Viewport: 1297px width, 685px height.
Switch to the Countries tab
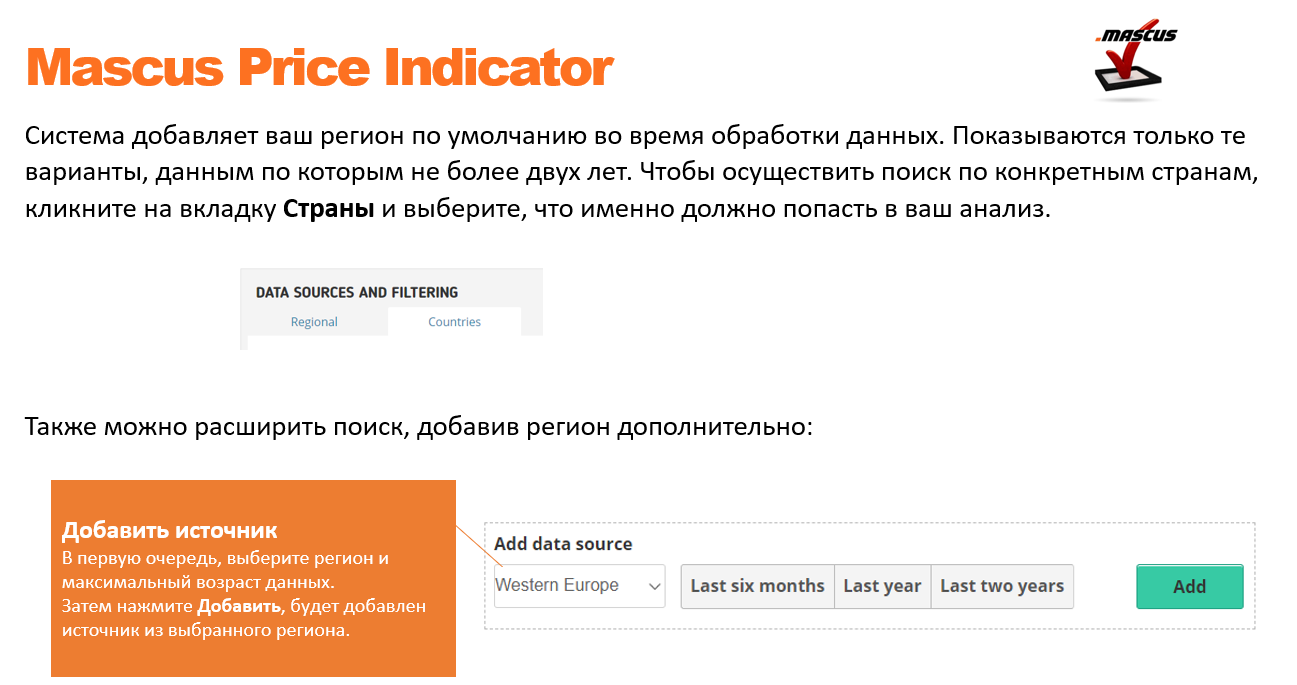click(454, 322)
